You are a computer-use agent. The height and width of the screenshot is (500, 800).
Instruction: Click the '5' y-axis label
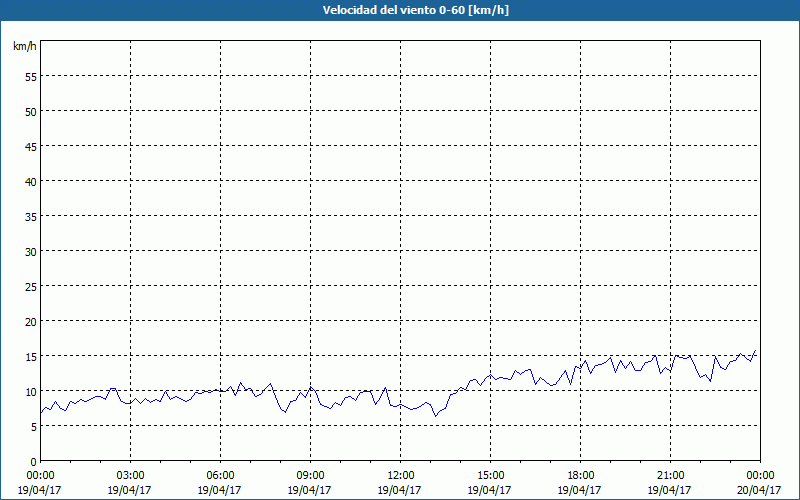click(x=34, y=427)
